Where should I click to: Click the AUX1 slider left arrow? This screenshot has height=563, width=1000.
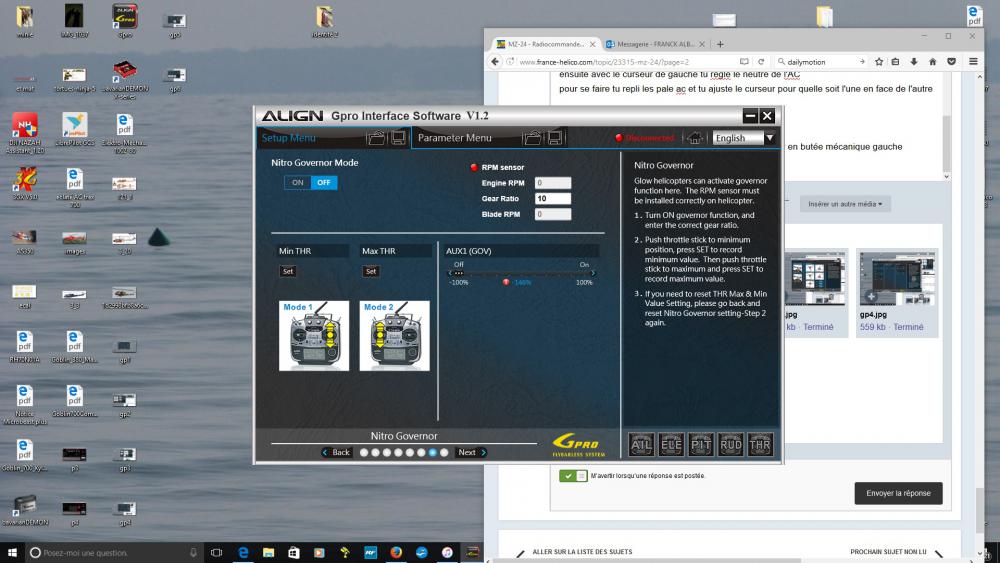(450, 274)
